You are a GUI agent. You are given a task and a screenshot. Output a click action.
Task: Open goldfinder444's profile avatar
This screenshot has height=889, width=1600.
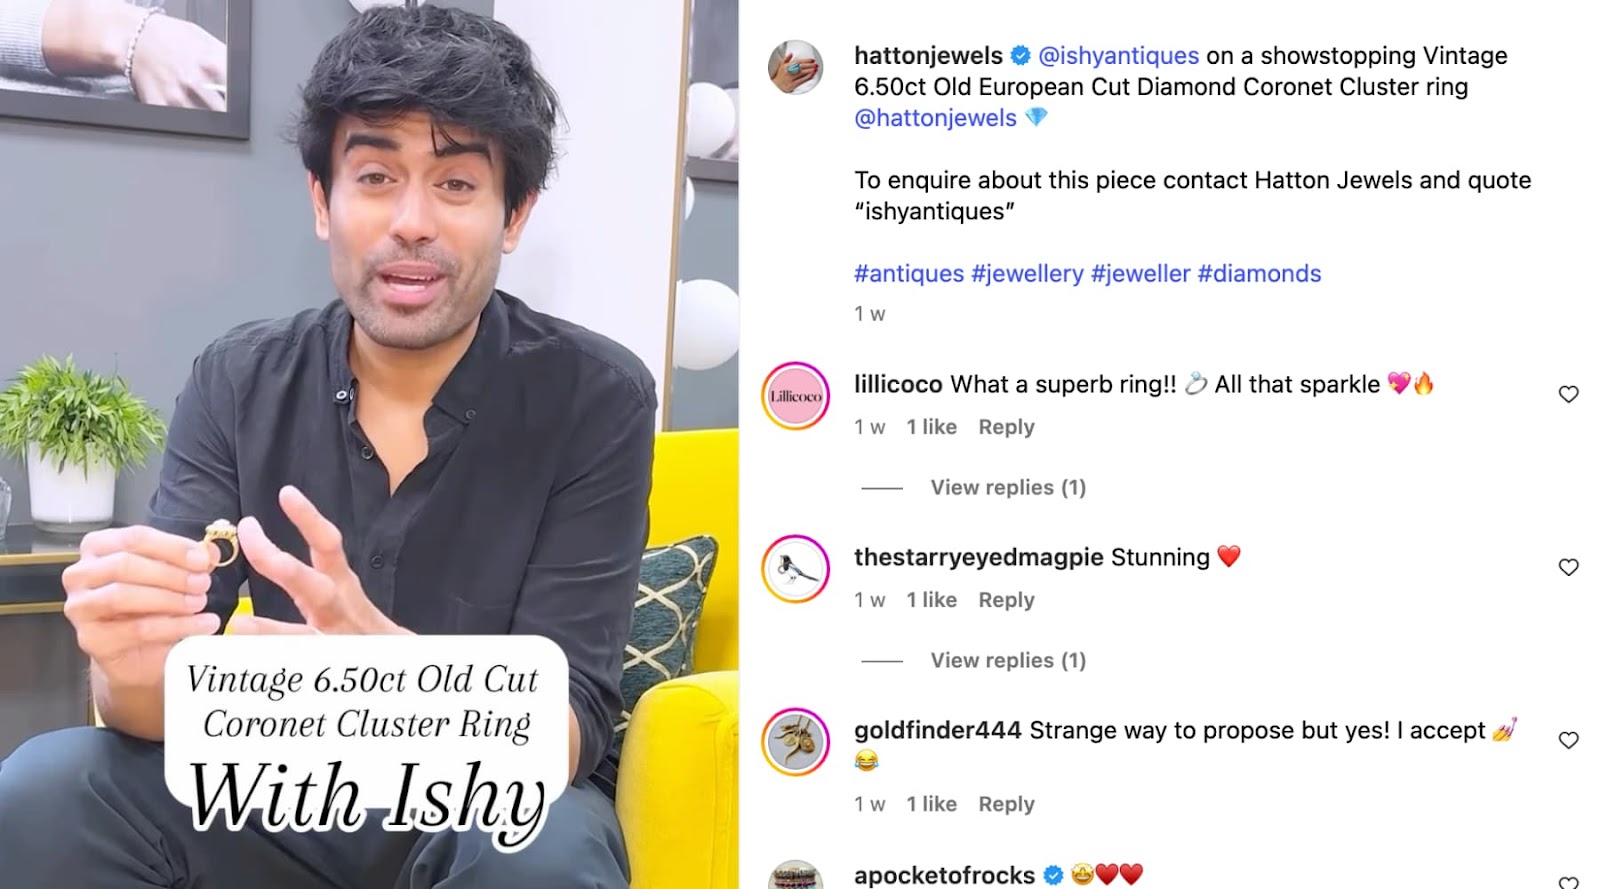[795, 742]
